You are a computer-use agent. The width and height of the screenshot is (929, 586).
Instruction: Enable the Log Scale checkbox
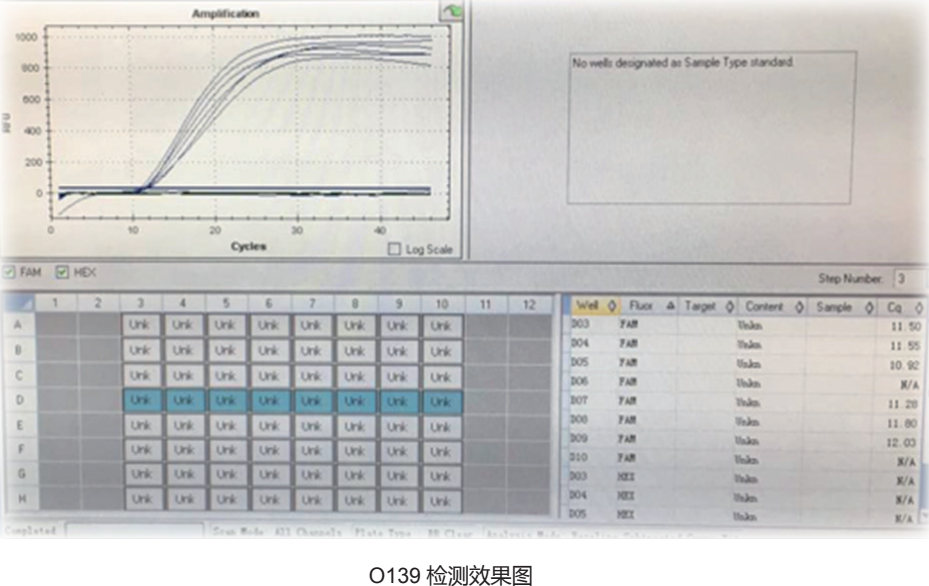coord(394,249)
